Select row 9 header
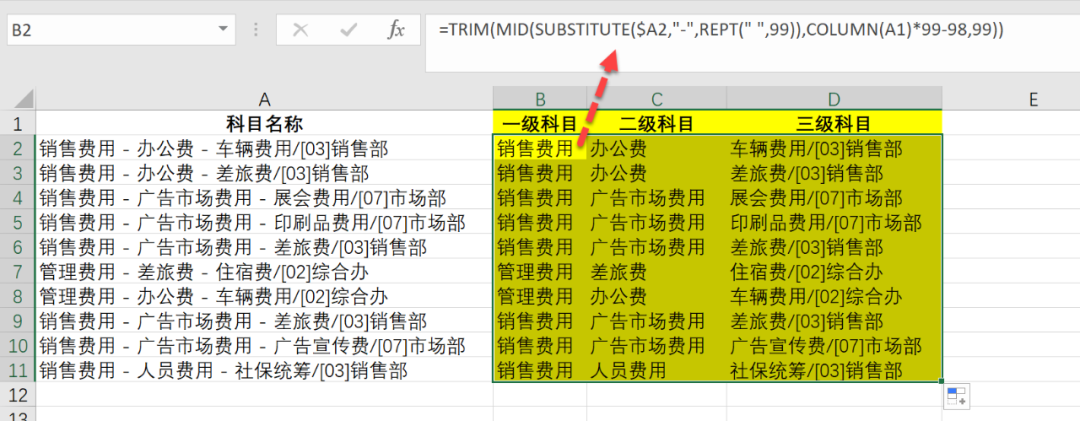1080x421 pixels. click(x=18, y=322)
